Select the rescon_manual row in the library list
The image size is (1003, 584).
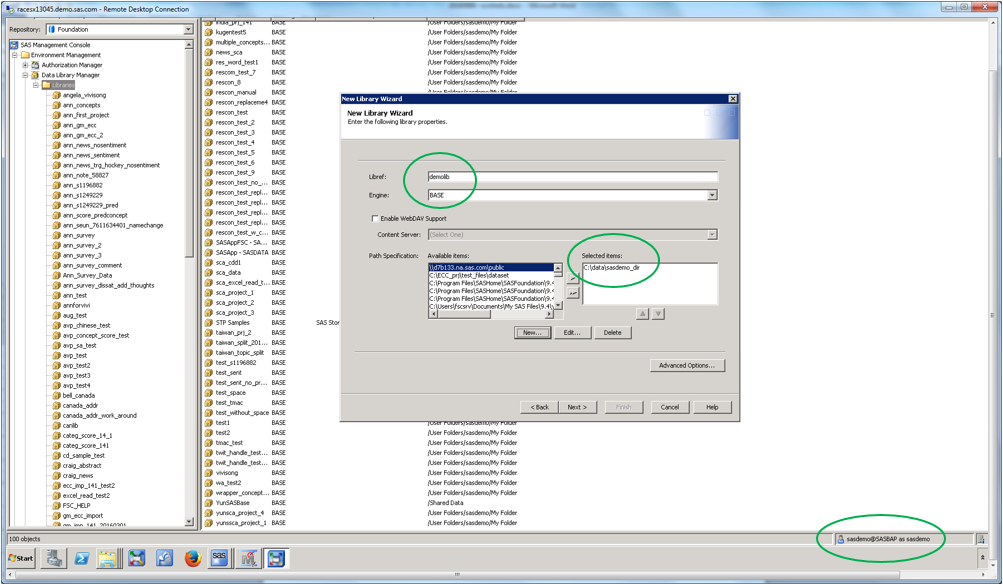[235, 92]
